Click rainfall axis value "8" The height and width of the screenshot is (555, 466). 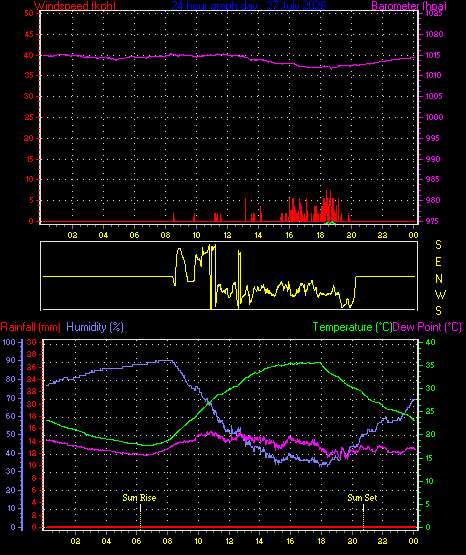[x=34, y=478]
